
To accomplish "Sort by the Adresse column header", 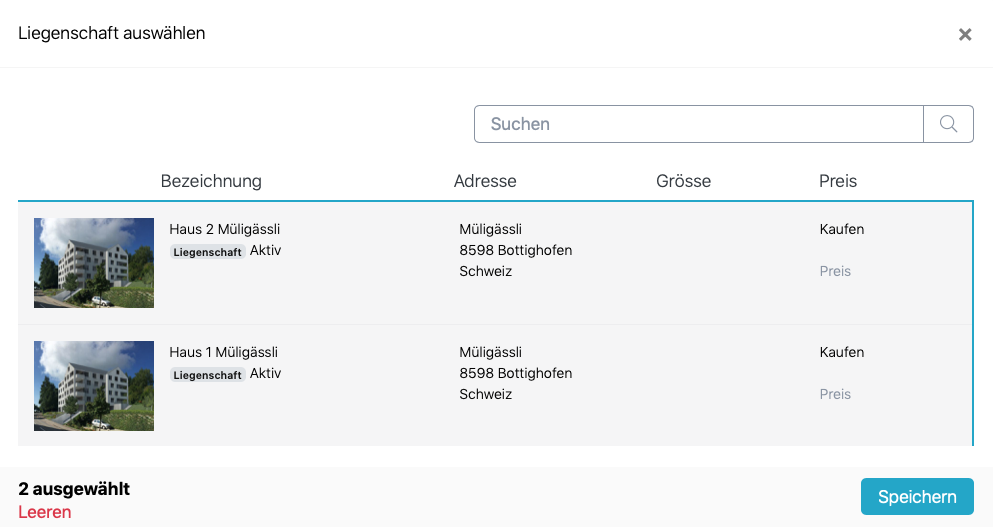I will pyautogui.click(x=485, y=181).
